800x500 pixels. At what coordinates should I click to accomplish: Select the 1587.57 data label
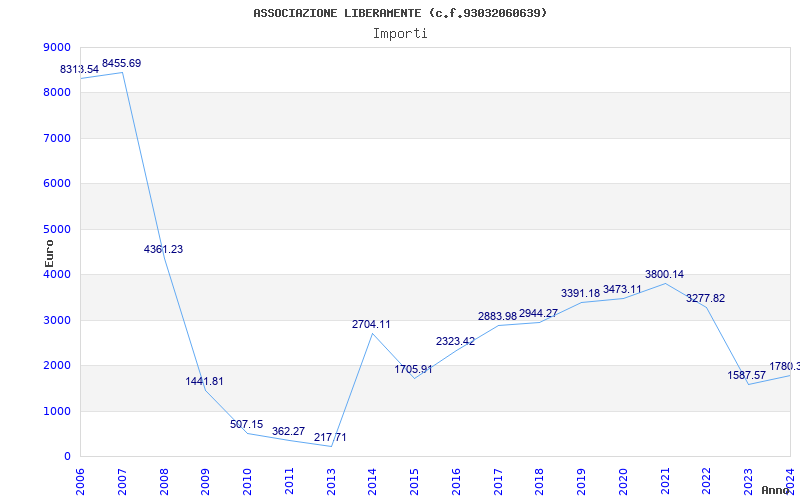pos(747,376)
